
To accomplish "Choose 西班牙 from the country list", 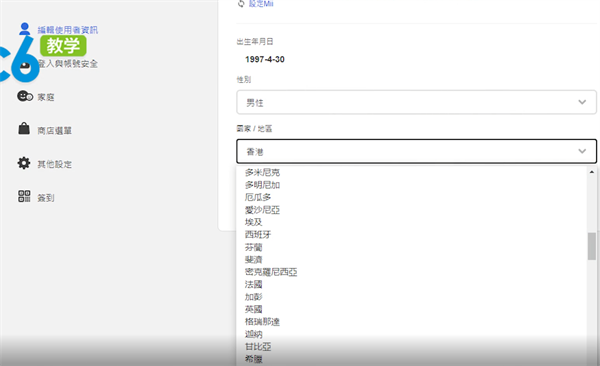I will (258, 234).
